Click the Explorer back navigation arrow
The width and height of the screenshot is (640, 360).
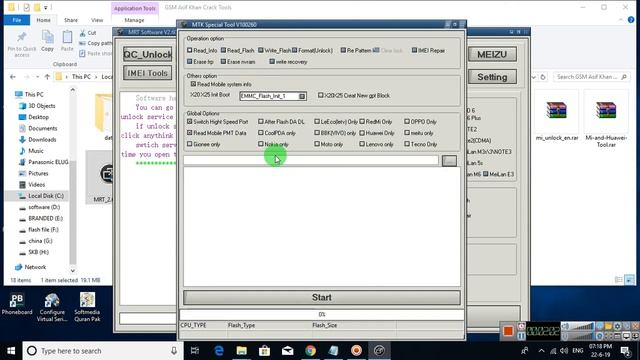pos(13,77)
